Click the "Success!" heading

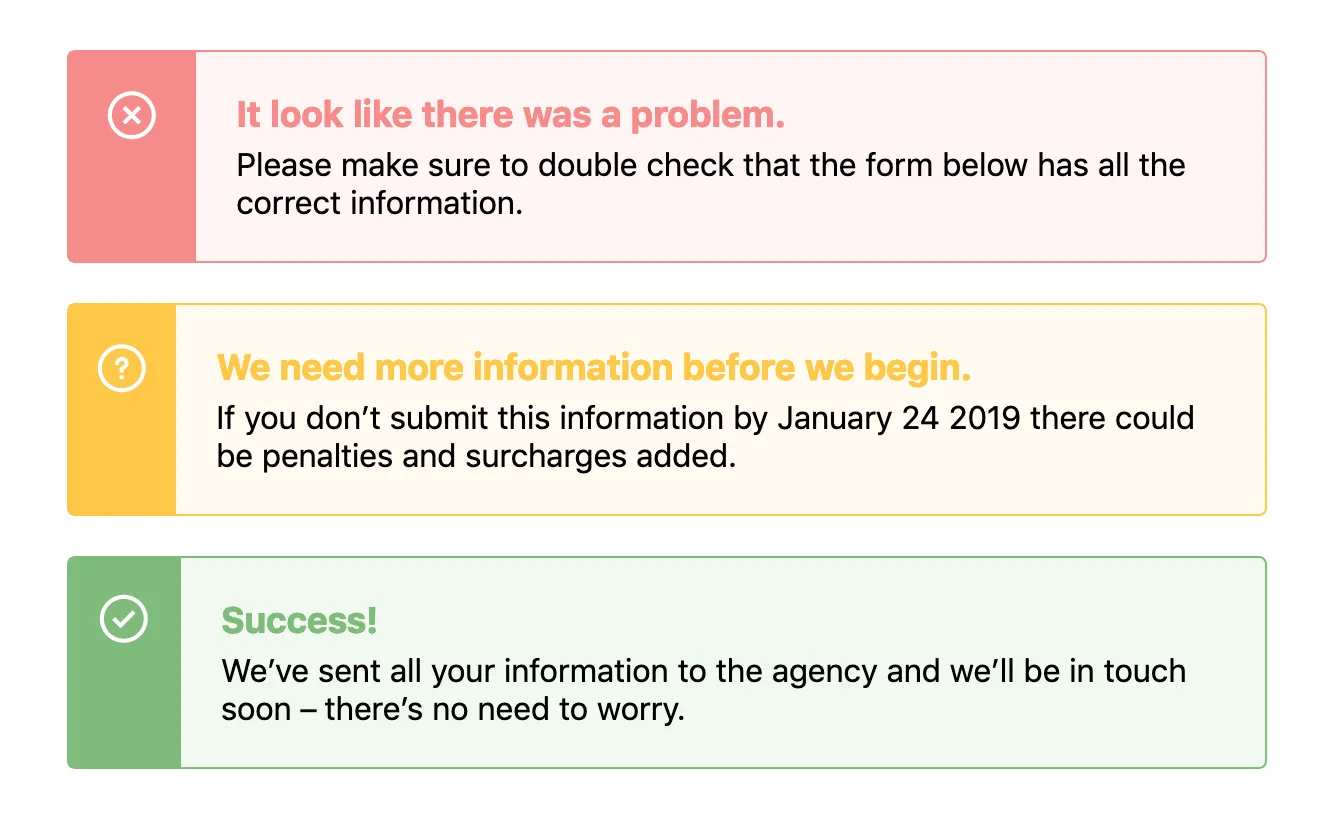299,620
